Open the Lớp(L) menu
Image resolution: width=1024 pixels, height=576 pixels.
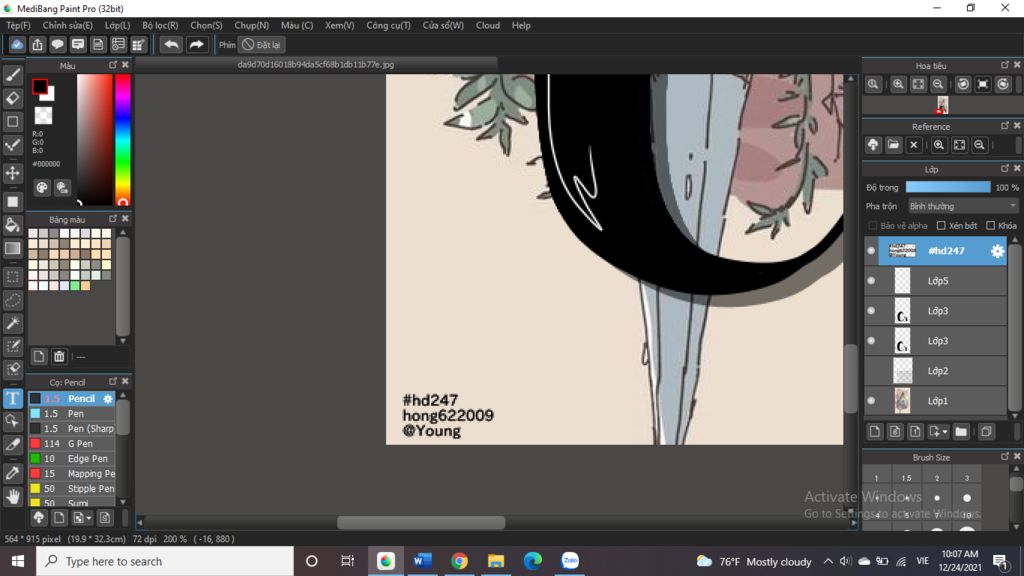[x=118, y=25]
